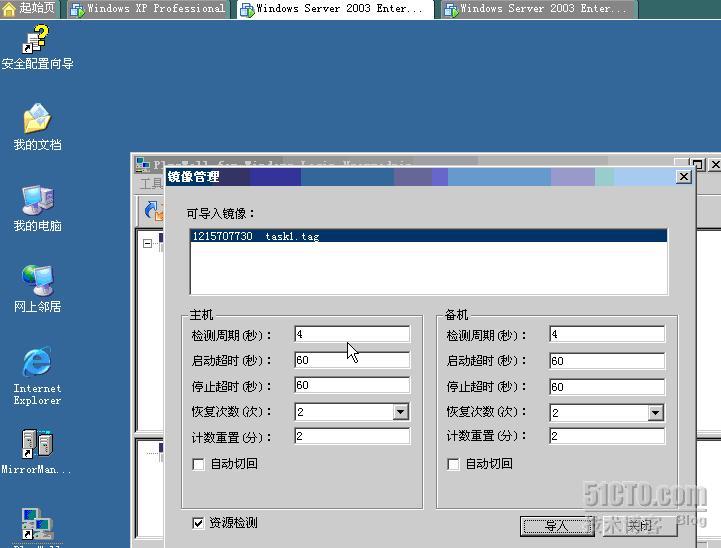Open 备机 恢复次数 dropdown
The width and height of the screenshot is (721, 548).
[655, 412]
